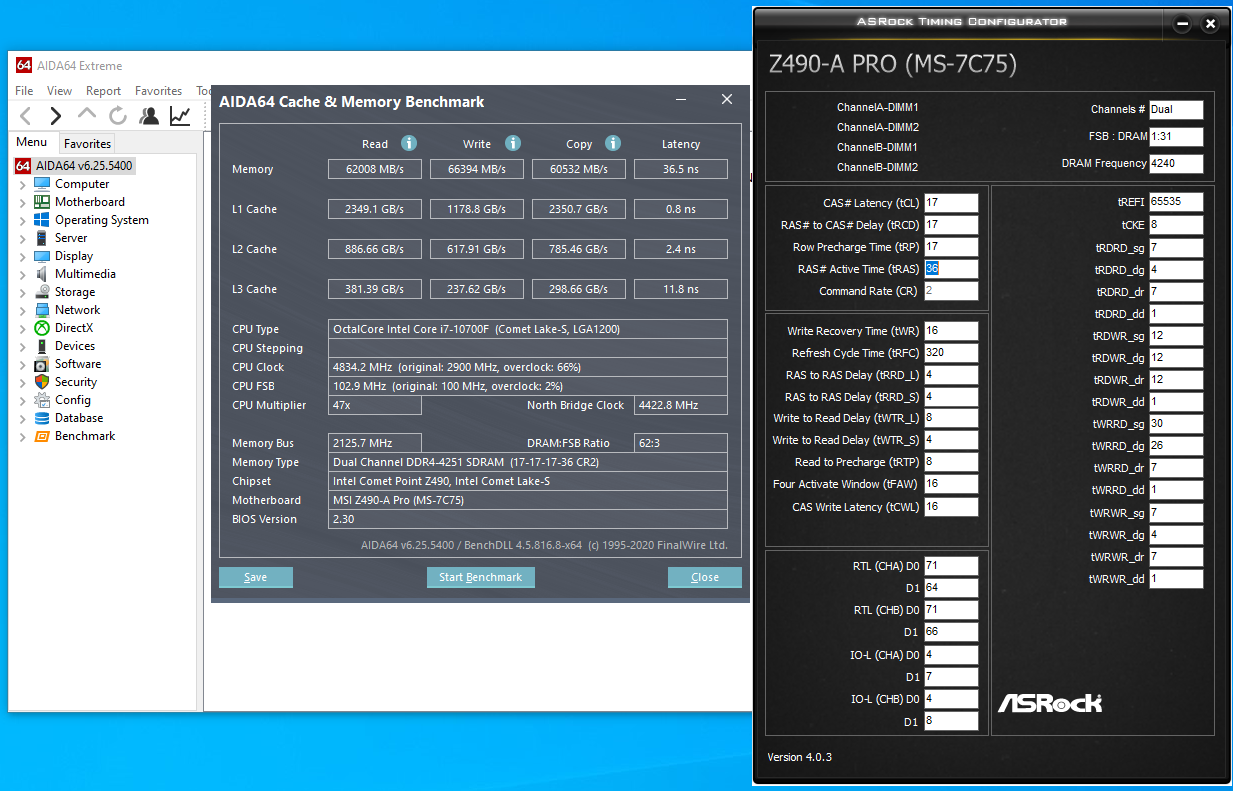The height and width of the screenshot is (791, 1233).
Task: Click the Write column info icon
Action: pyautogui.click(x=512, y=143)
